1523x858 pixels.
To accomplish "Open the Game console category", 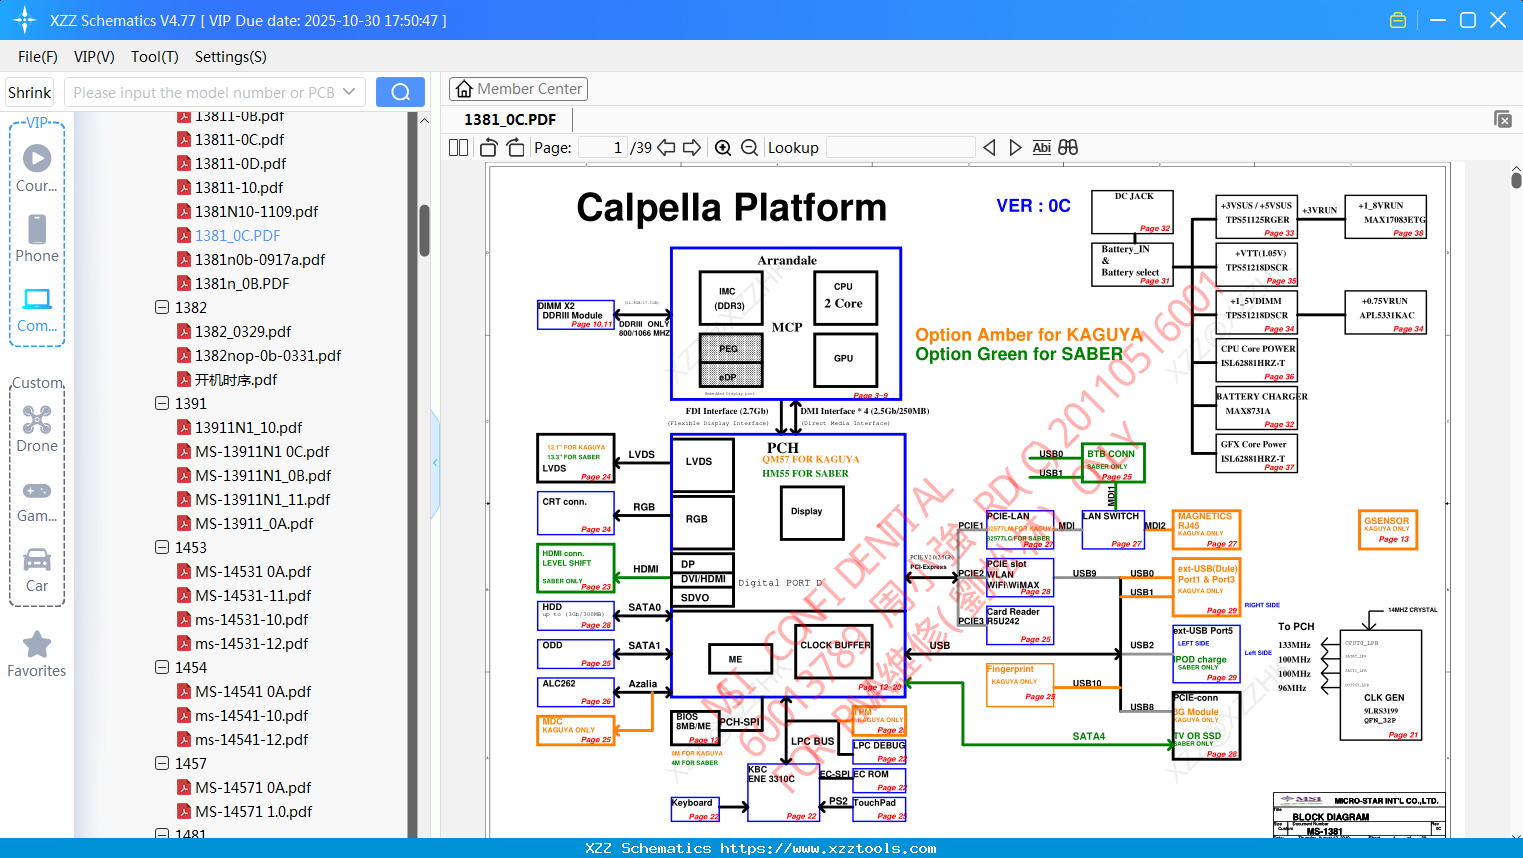I will click(x=37, y=500).
